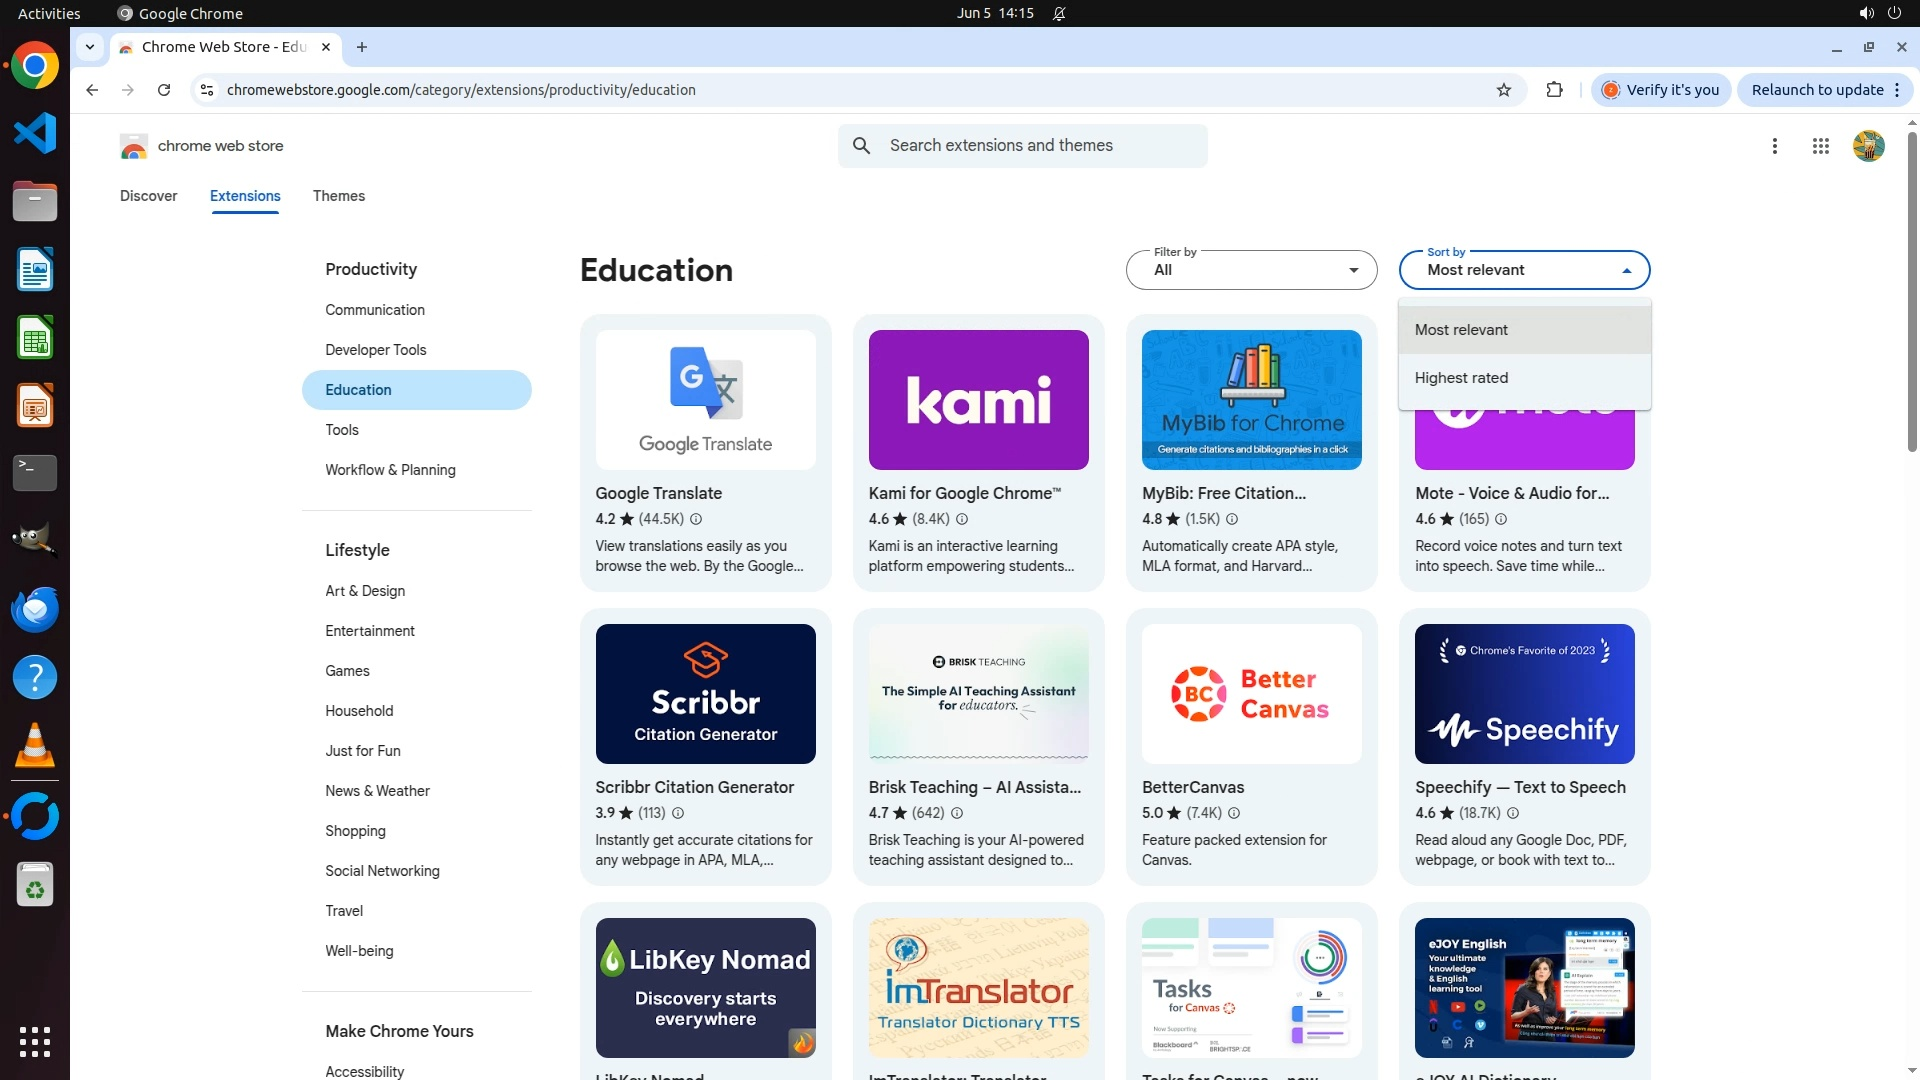
Task: Click the Verify it's you button
Action: click(x=1660, y=90)
